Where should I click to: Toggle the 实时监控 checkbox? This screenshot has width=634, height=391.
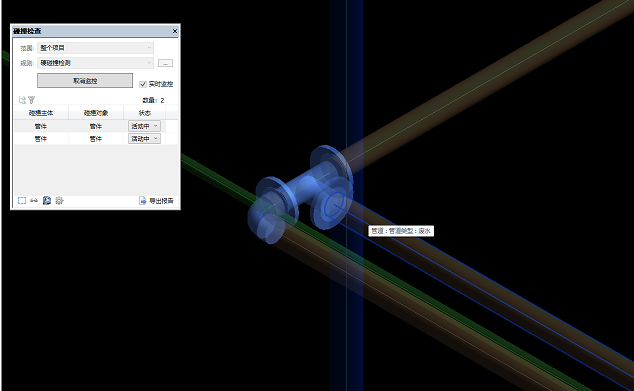point(142,84)
